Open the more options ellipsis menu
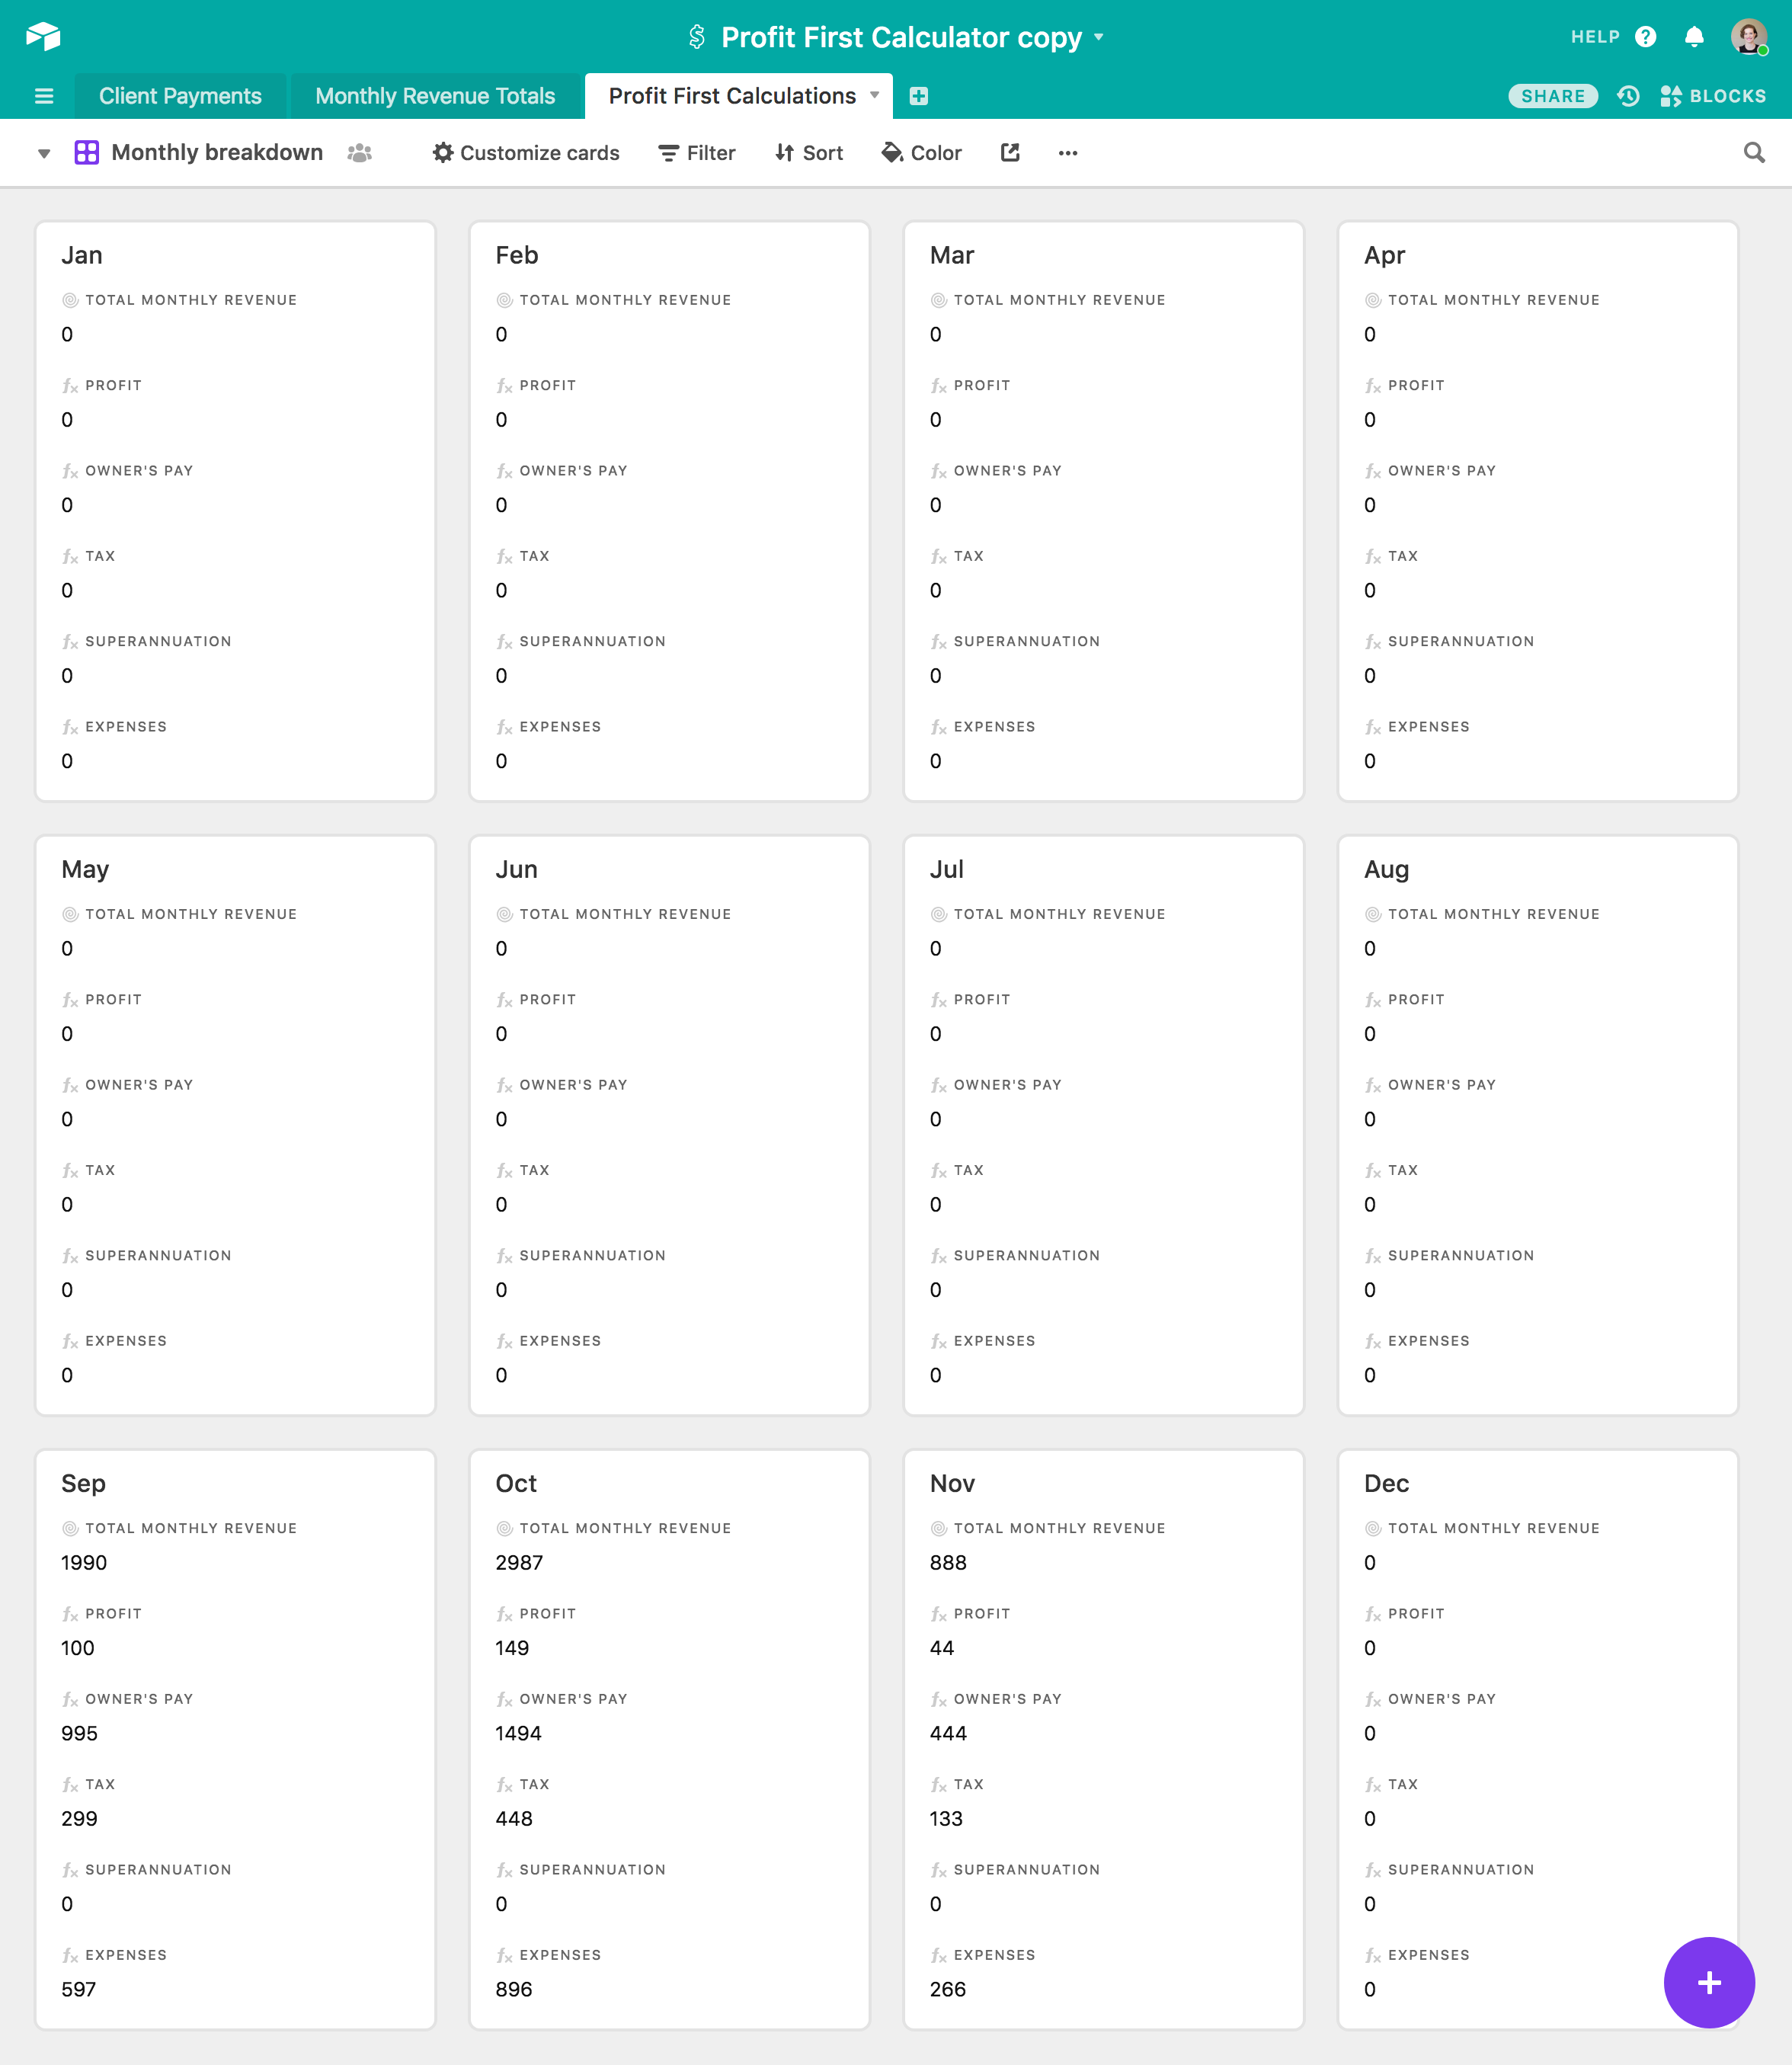Screen dimensions: 1792x2065 tap(1068, 152)
